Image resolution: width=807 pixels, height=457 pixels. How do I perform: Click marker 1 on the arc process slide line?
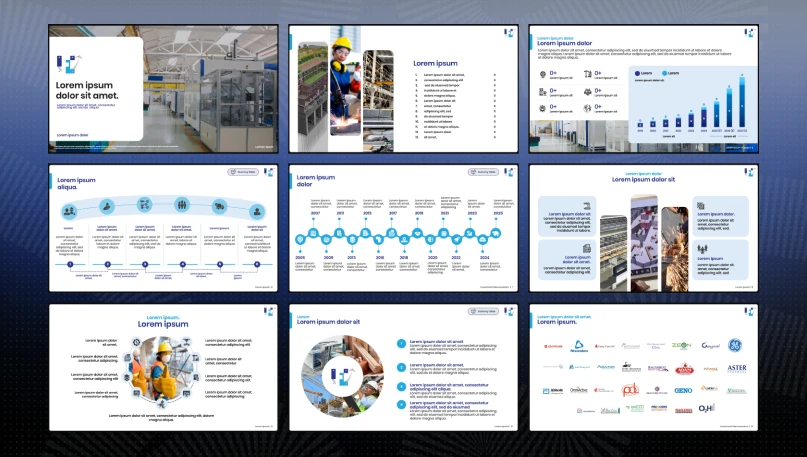click(70, 265)
